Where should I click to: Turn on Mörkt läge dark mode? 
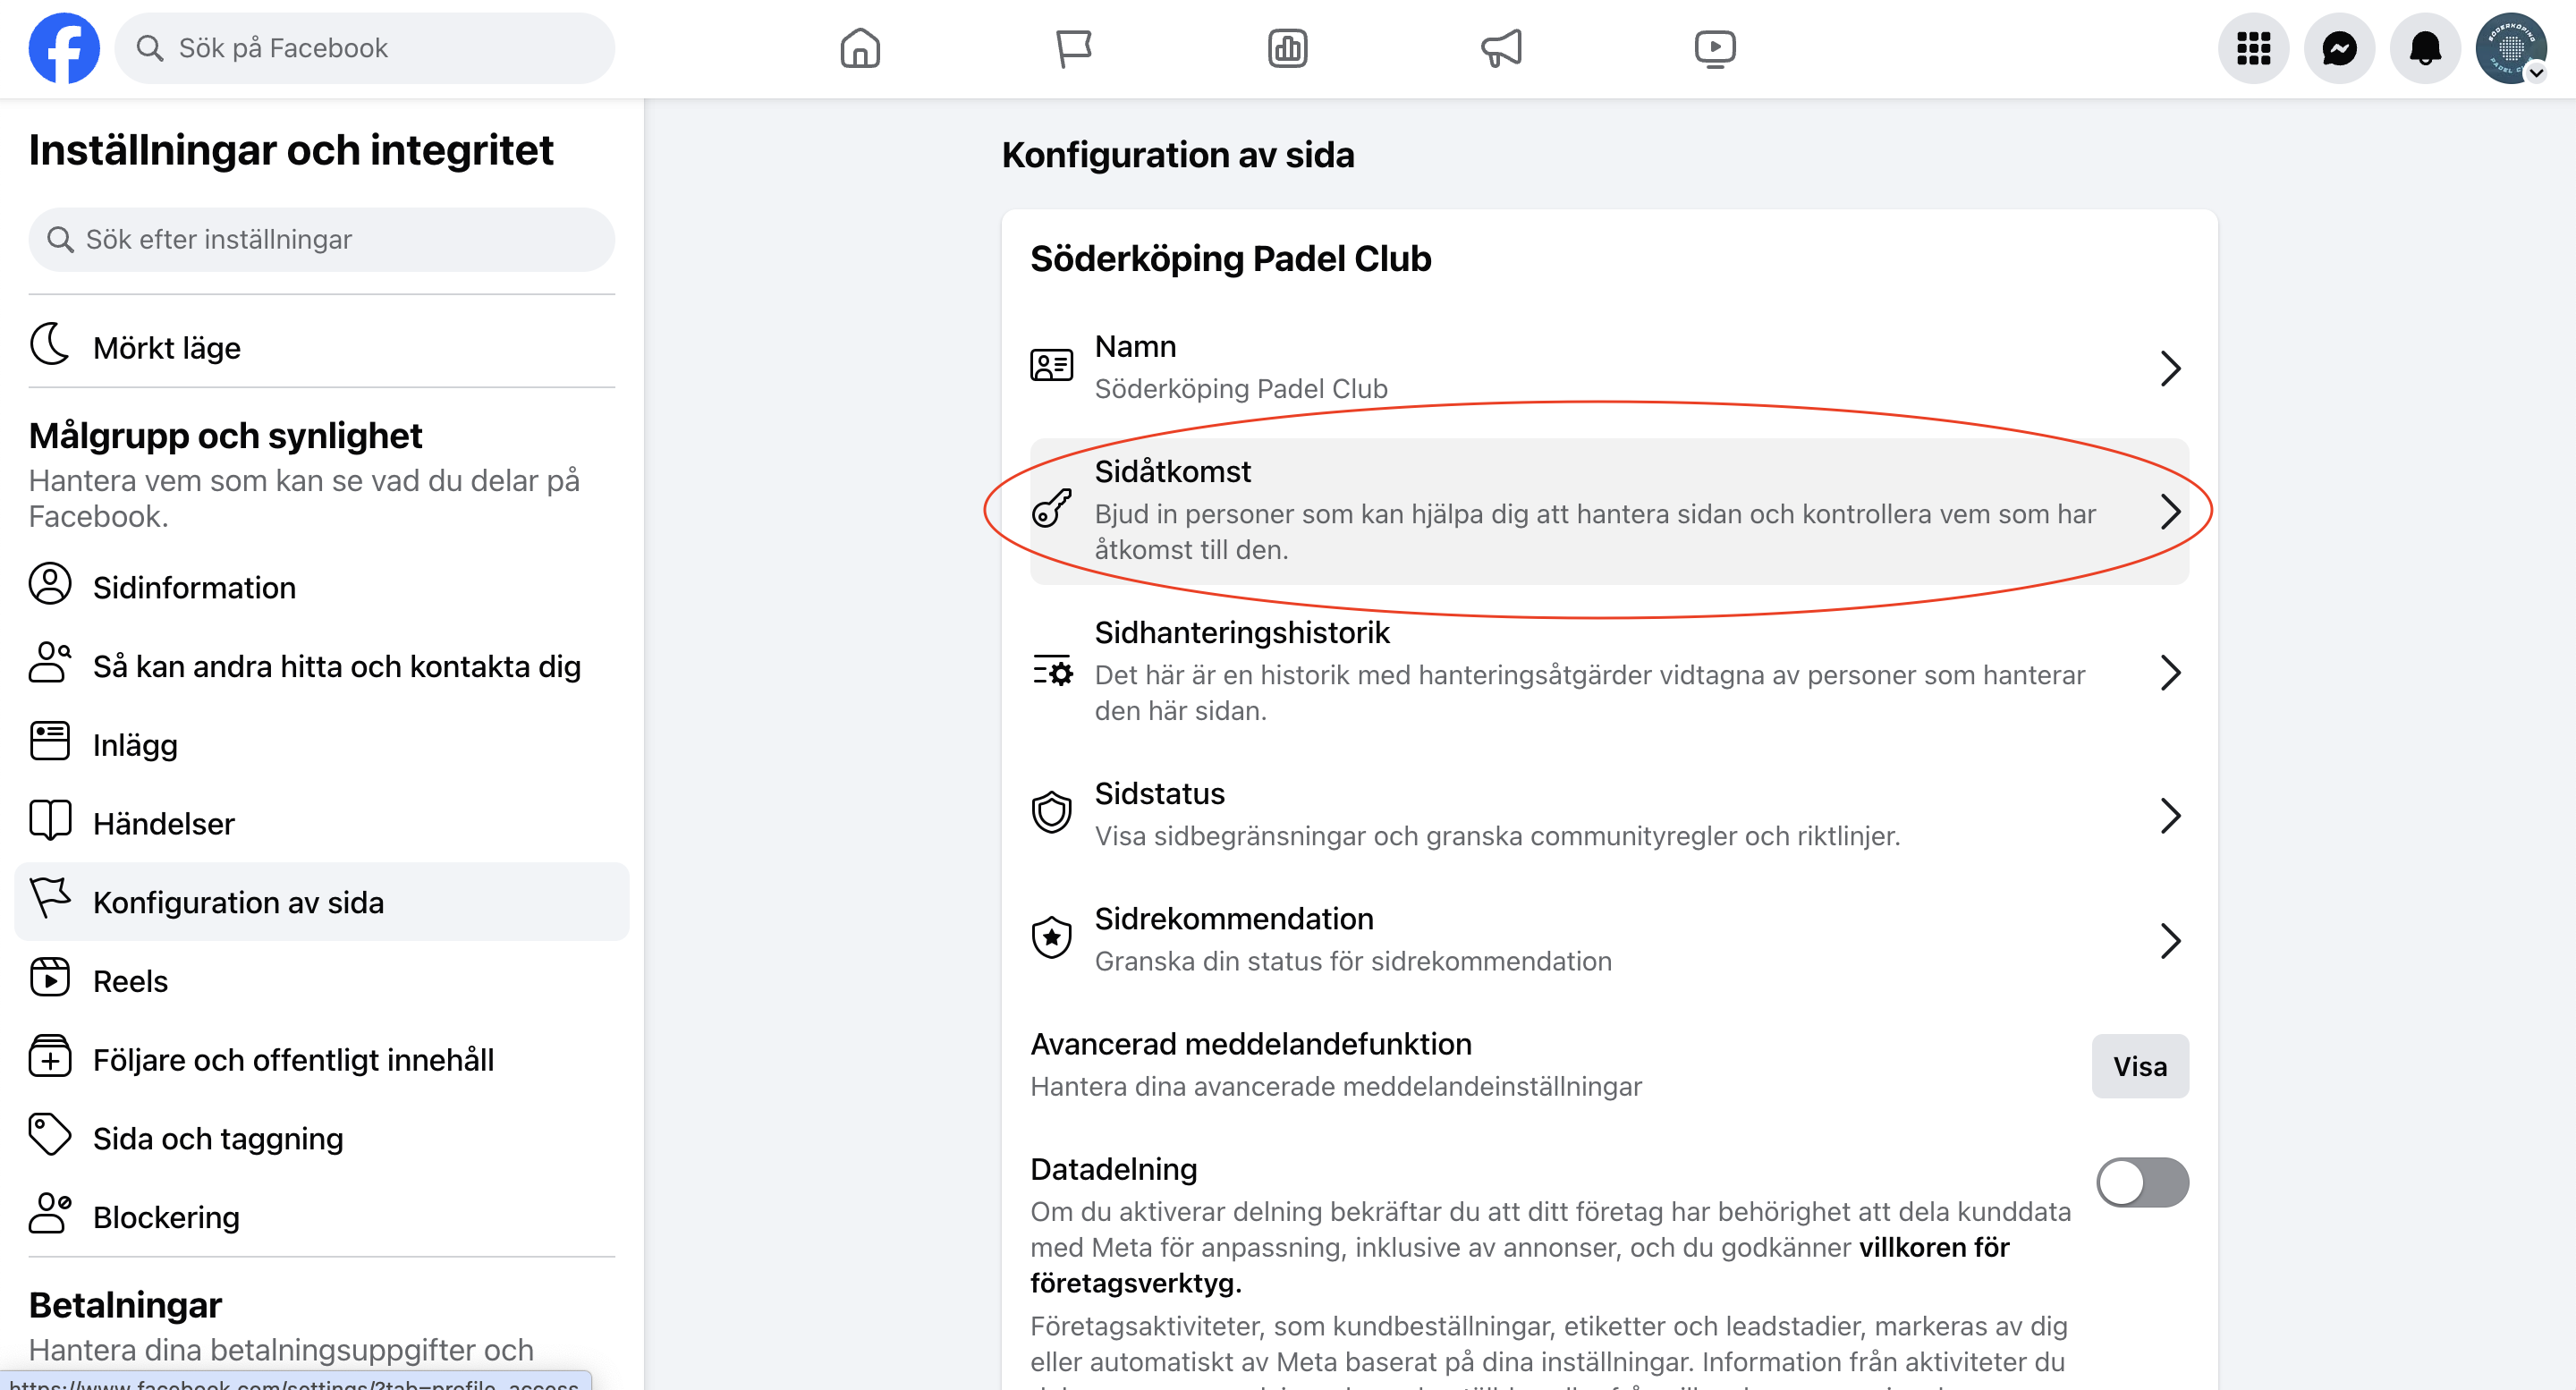click(x=167, y=348)
